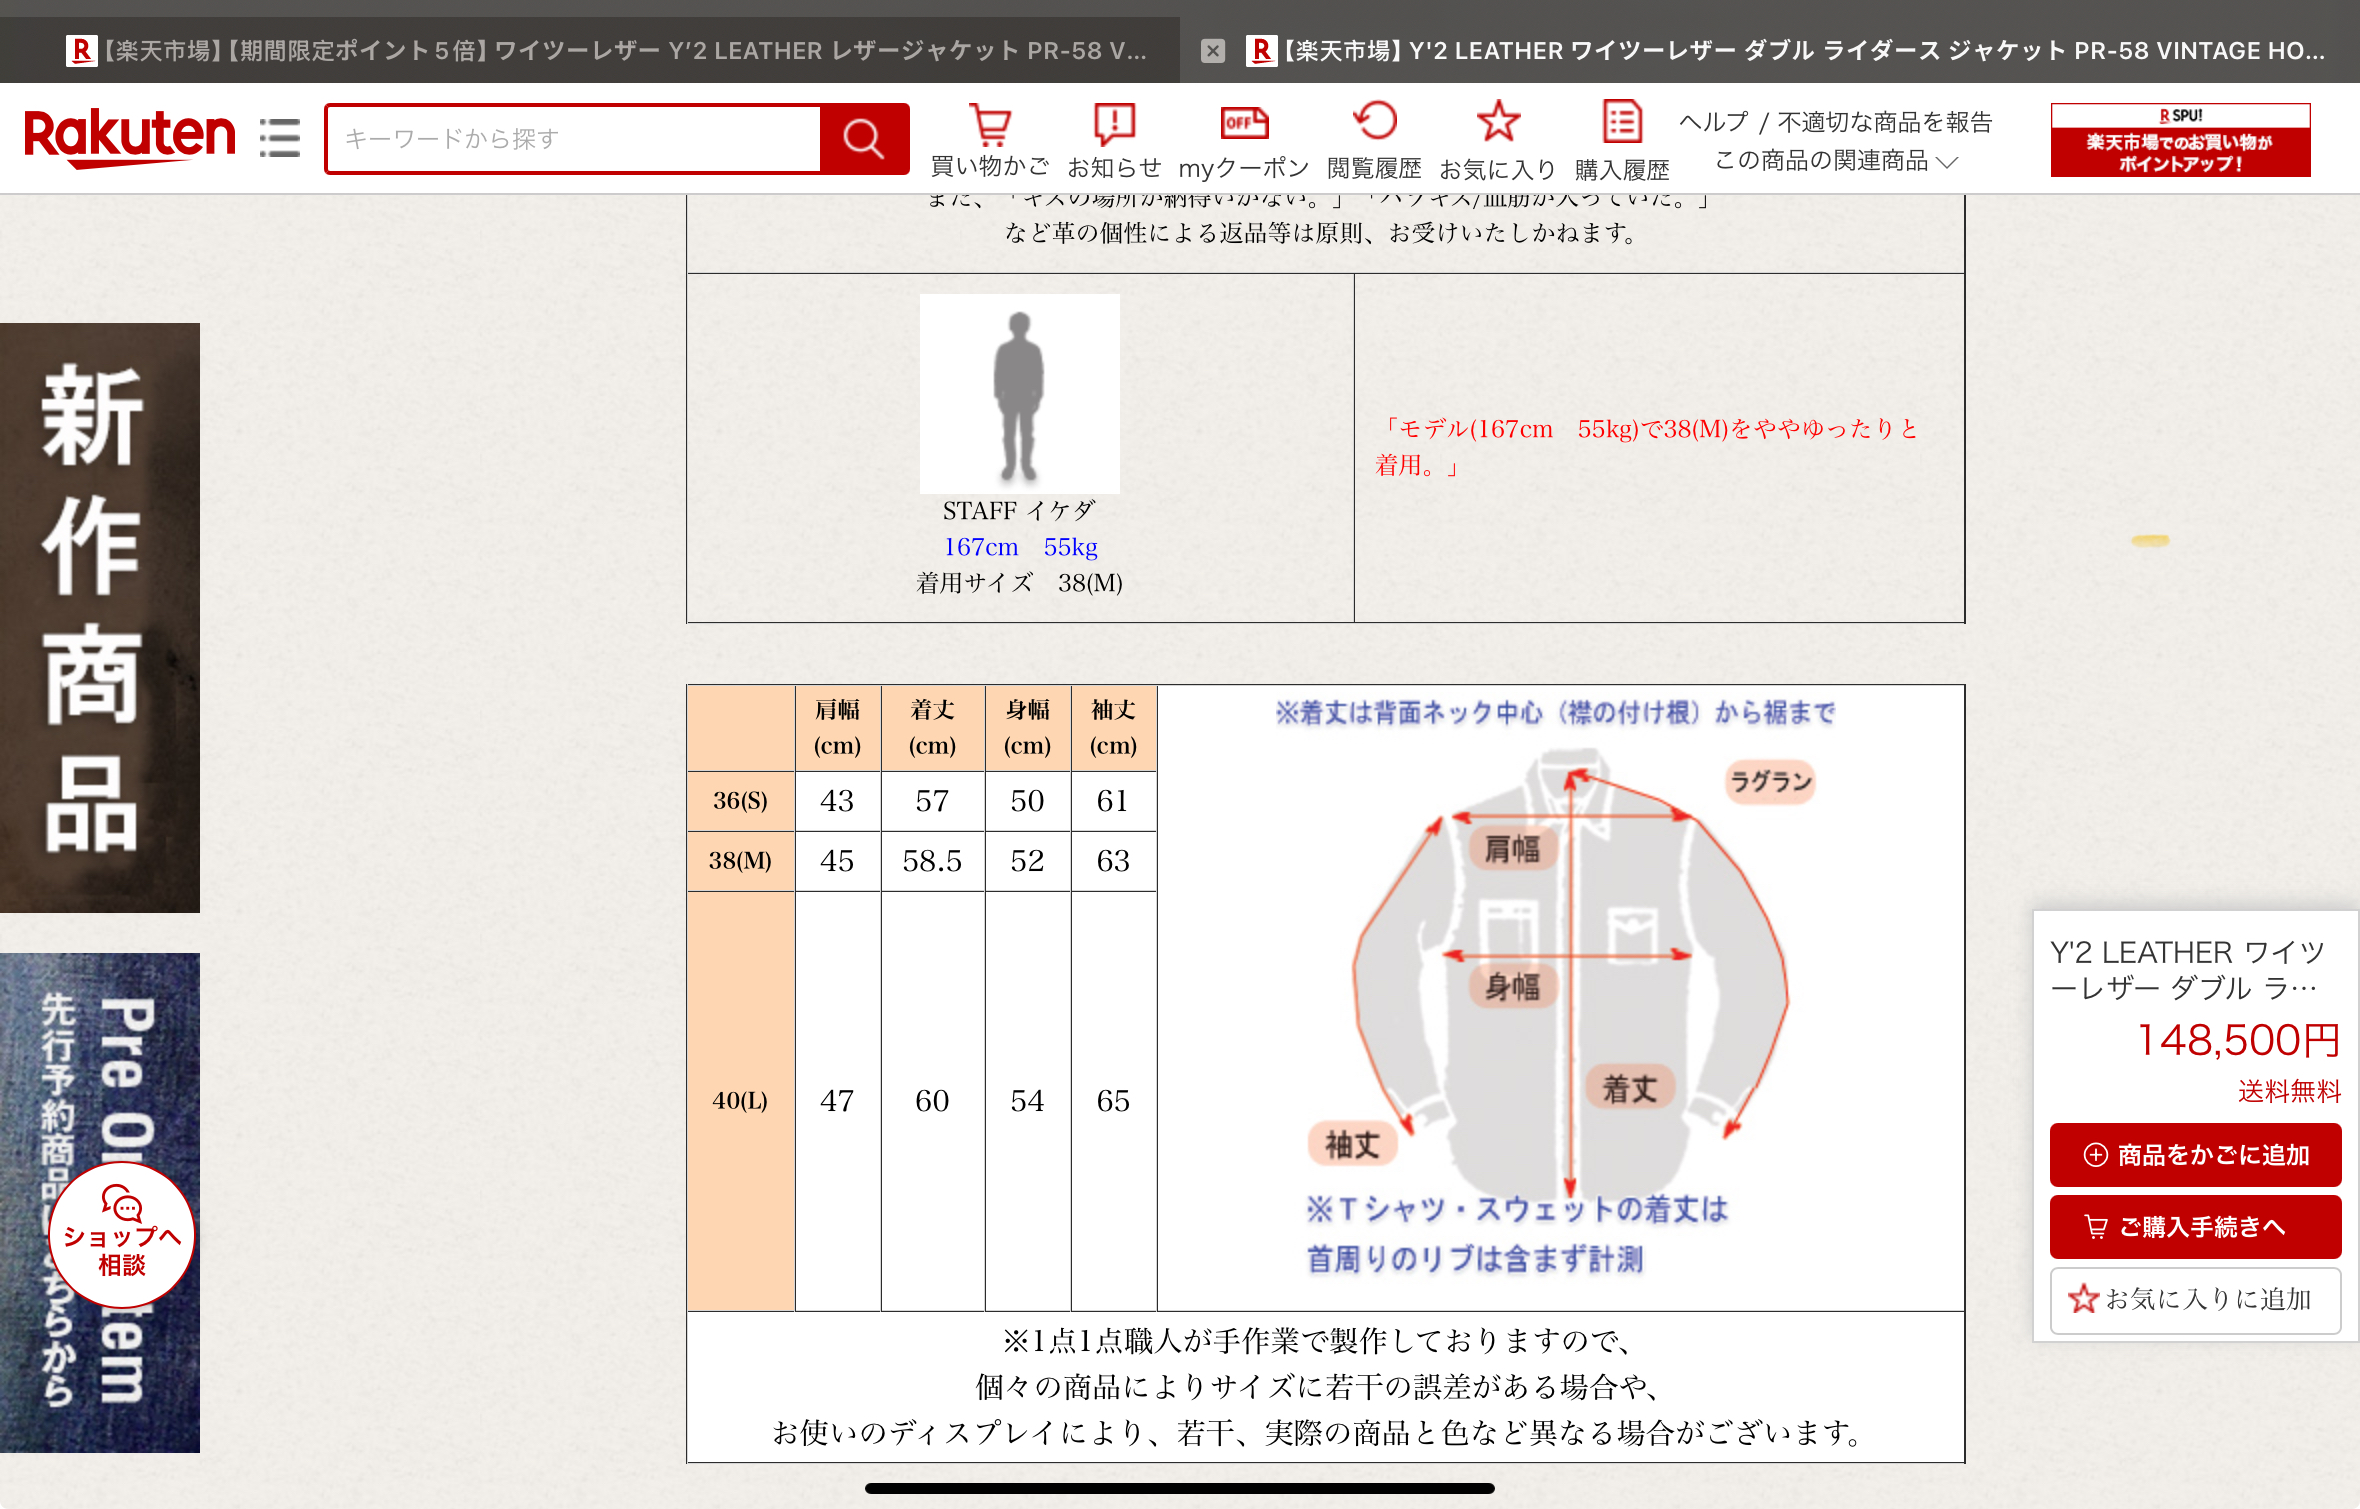Viewport: 2360px width, 1509px height.
Task: Click the 着丈 column header
Action: click(932, 728)
